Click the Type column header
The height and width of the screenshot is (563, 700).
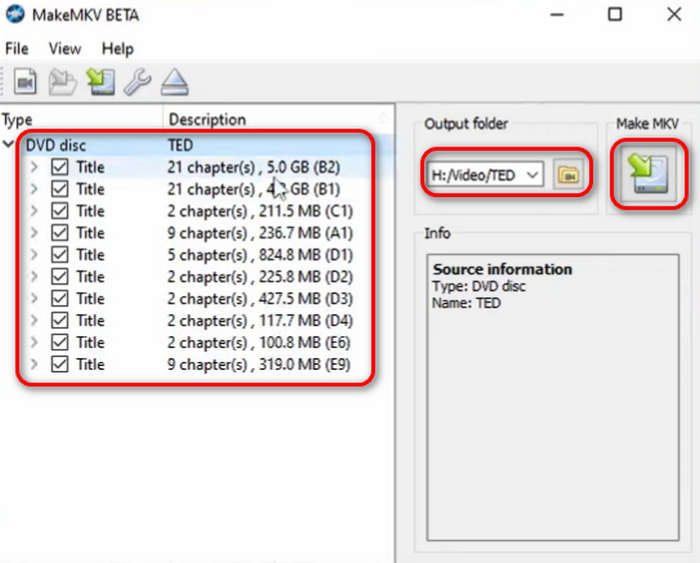click(17, 119)
